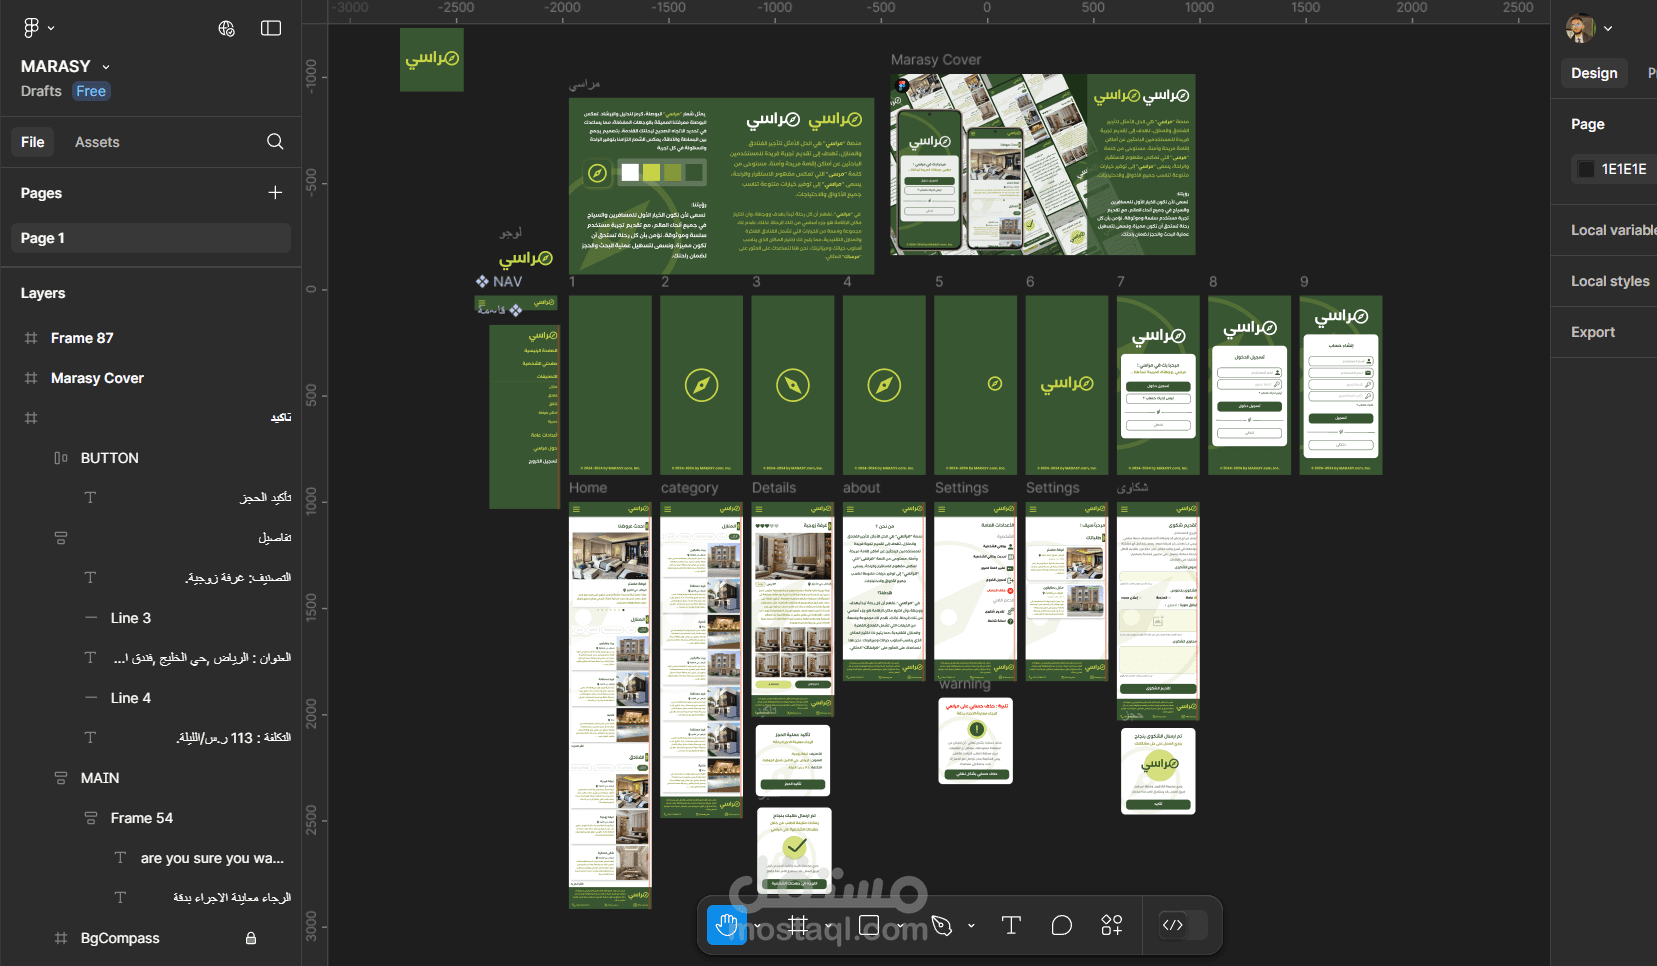Click the line icon beside Line 4
Screen dimensions: 1657x966
[x=91, y=698]
